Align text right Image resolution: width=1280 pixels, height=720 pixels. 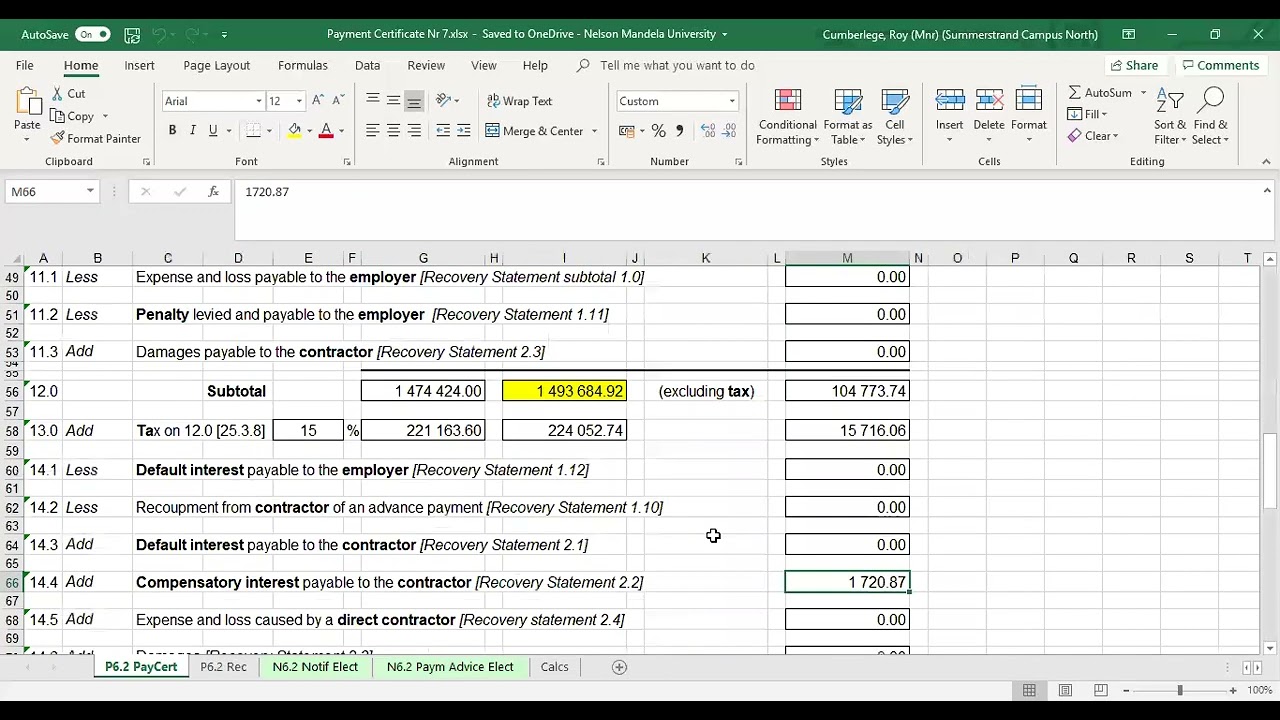click(x=414, y=131)
